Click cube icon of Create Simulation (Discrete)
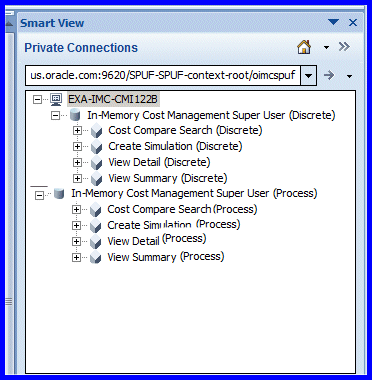The width and height of the screenshot is (372, 380). tap(97, 147)
